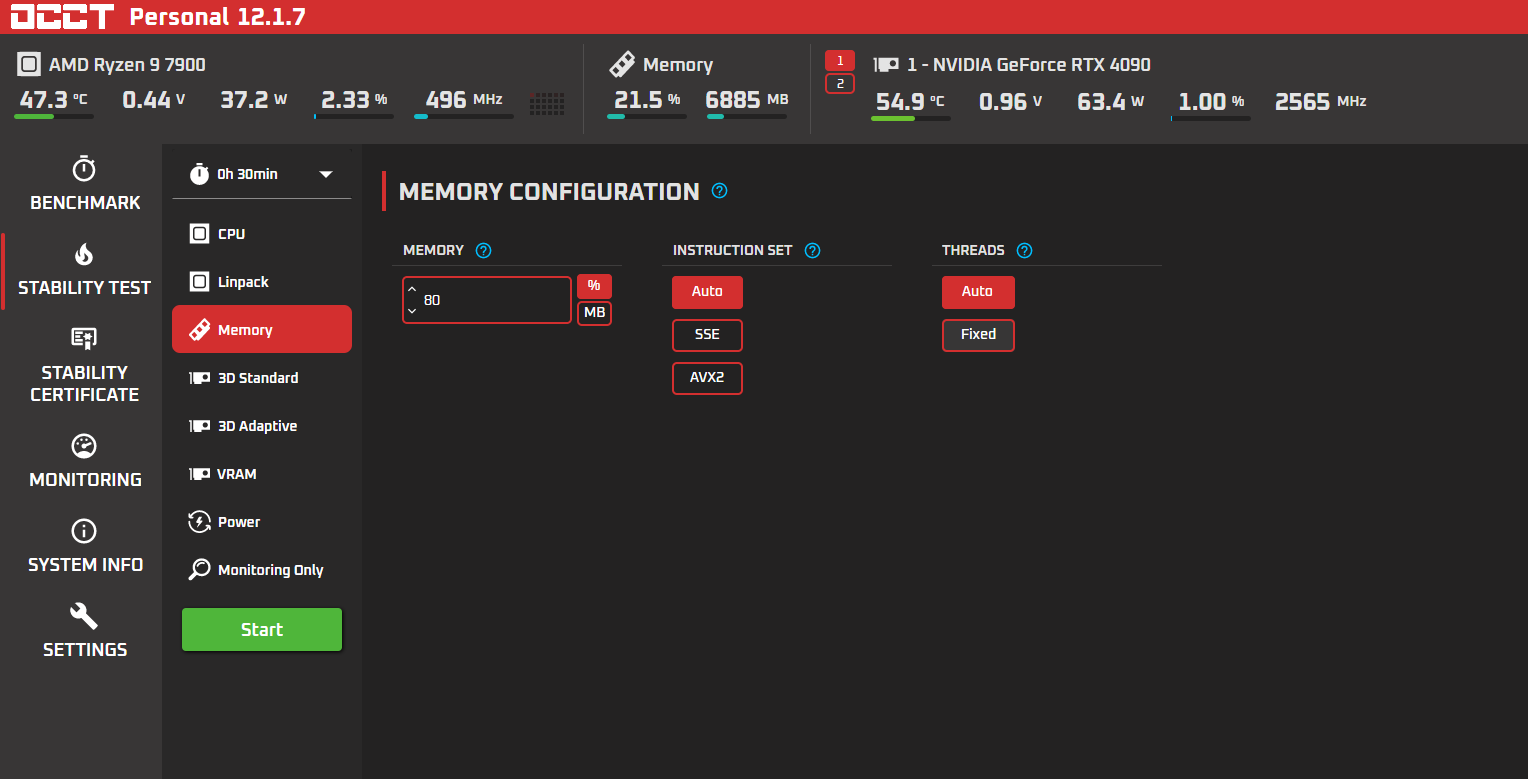The height and width of the screenshot is (779, 1528).
Task: Open the Stability Test section
Action: pyautogui.click(x=85, y=270)
